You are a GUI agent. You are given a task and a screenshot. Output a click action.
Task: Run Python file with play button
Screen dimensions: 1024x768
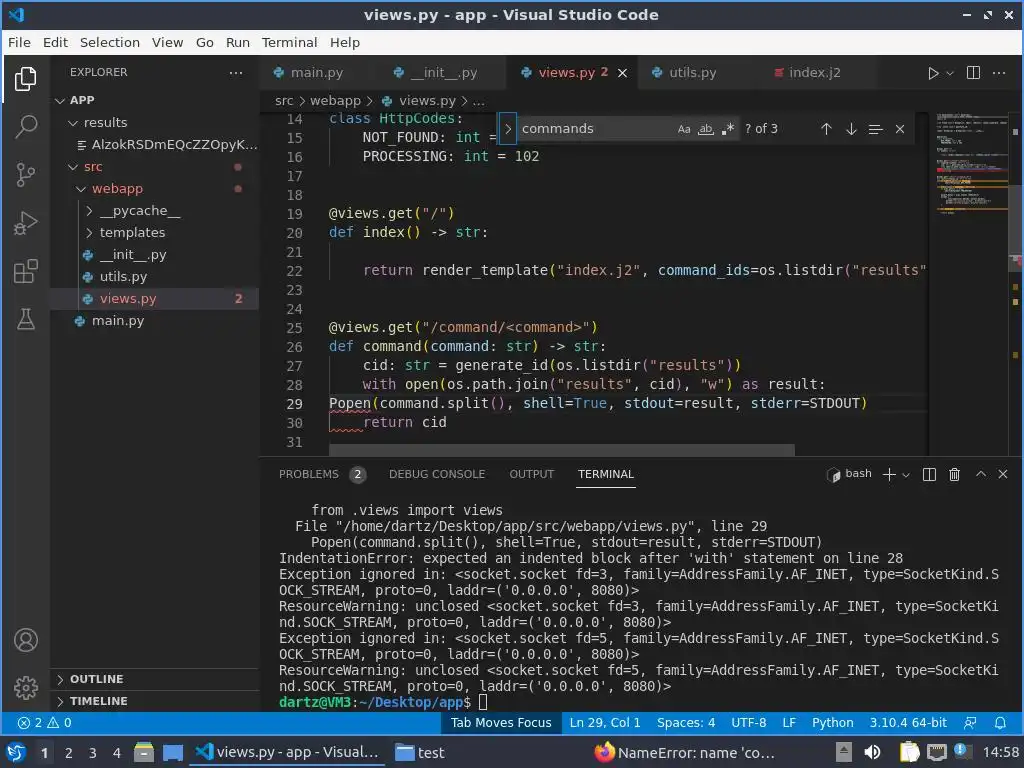933,73
